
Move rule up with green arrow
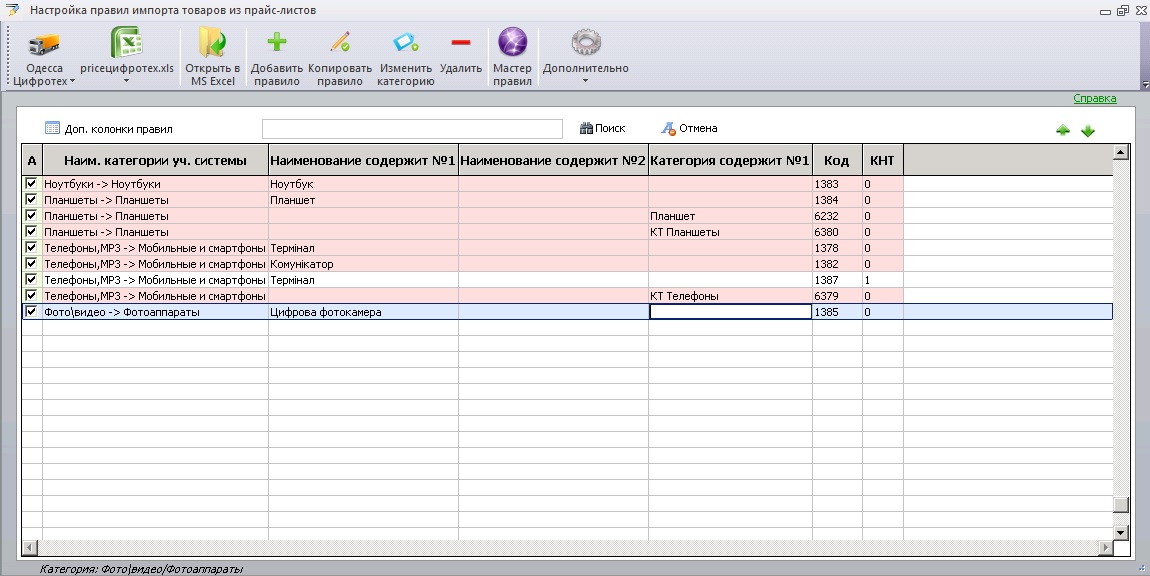click(x=1063, y=131)
